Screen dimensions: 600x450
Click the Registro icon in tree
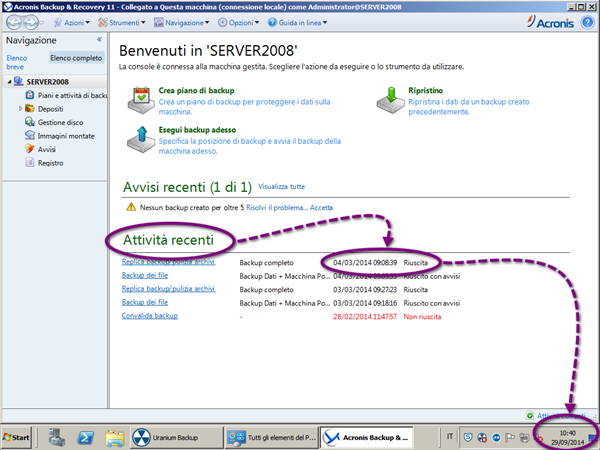point(30,163)
